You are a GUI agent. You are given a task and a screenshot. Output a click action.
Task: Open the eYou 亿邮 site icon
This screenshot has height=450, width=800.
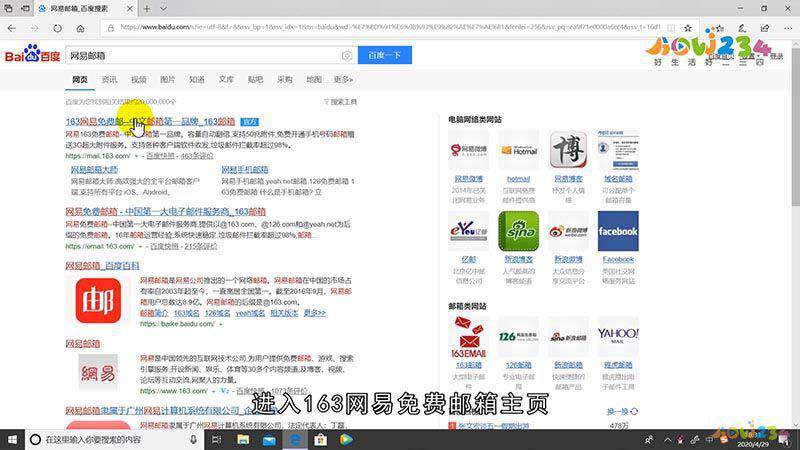pyautogui.click(x=468, y=231)
